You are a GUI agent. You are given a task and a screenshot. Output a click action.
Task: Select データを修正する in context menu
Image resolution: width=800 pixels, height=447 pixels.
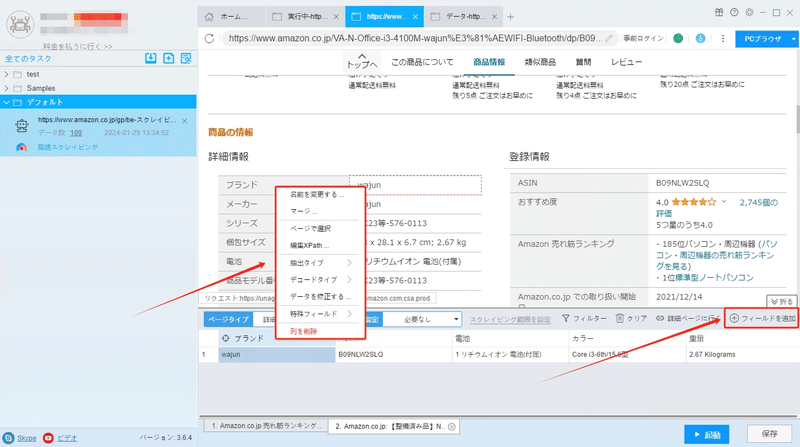click(320, 296)
